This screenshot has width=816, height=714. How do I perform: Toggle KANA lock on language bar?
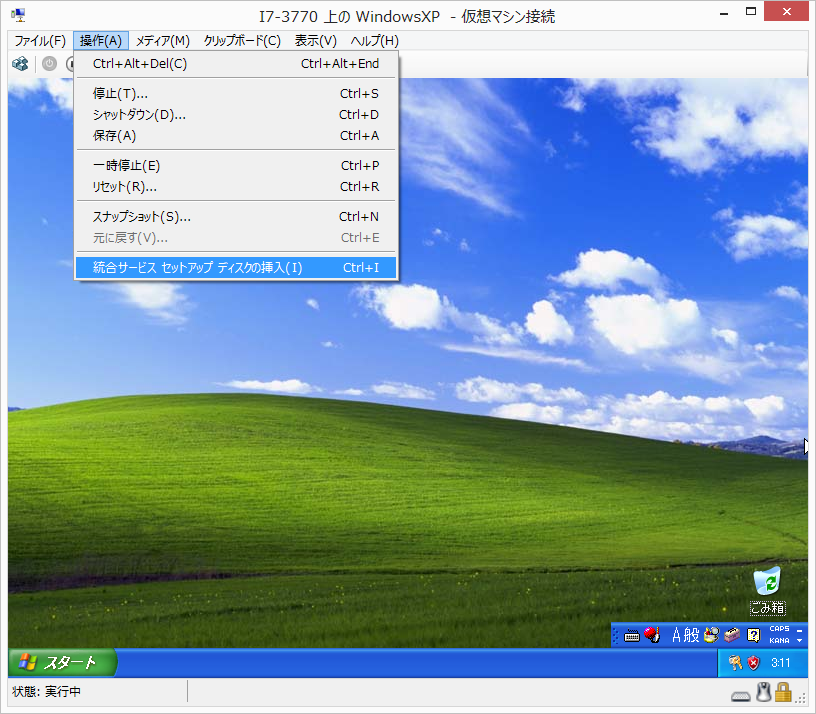(x=779, y=641)
